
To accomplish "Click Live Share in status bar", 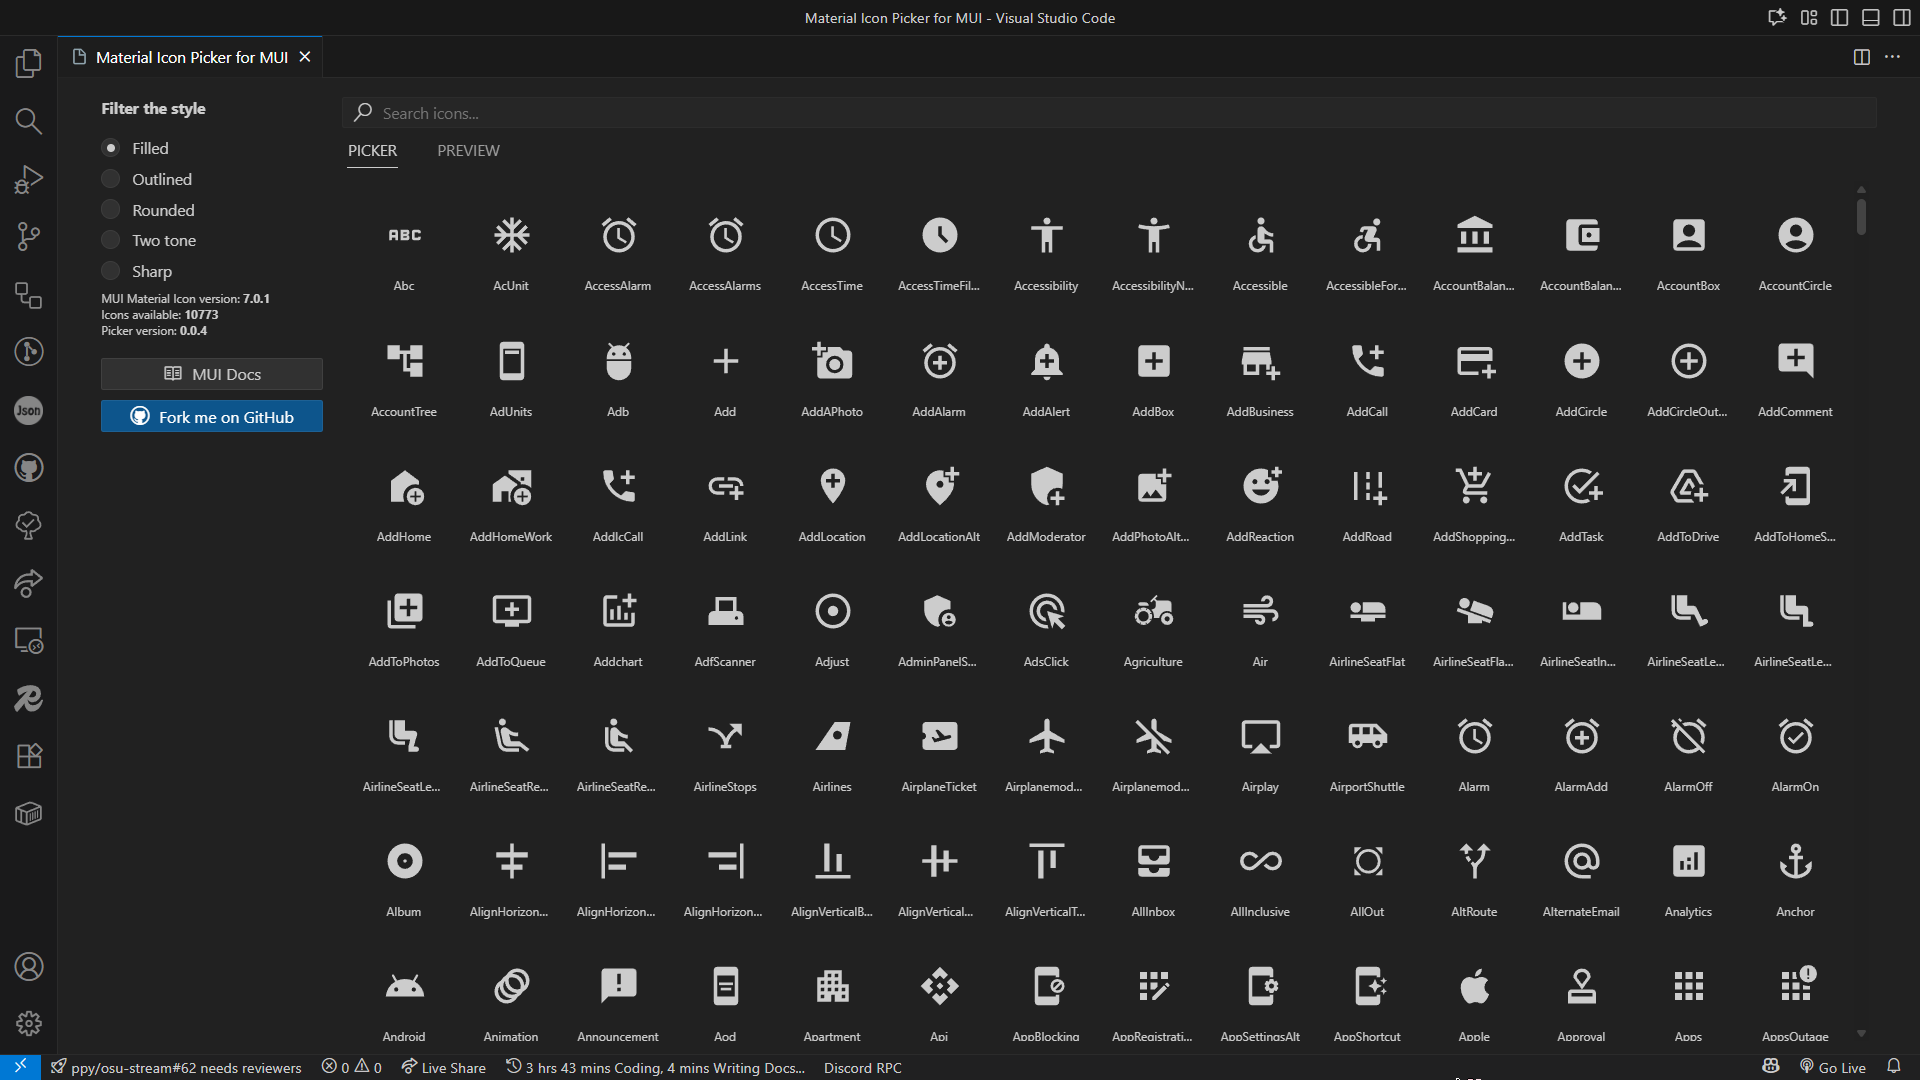I will (443, 1067).
